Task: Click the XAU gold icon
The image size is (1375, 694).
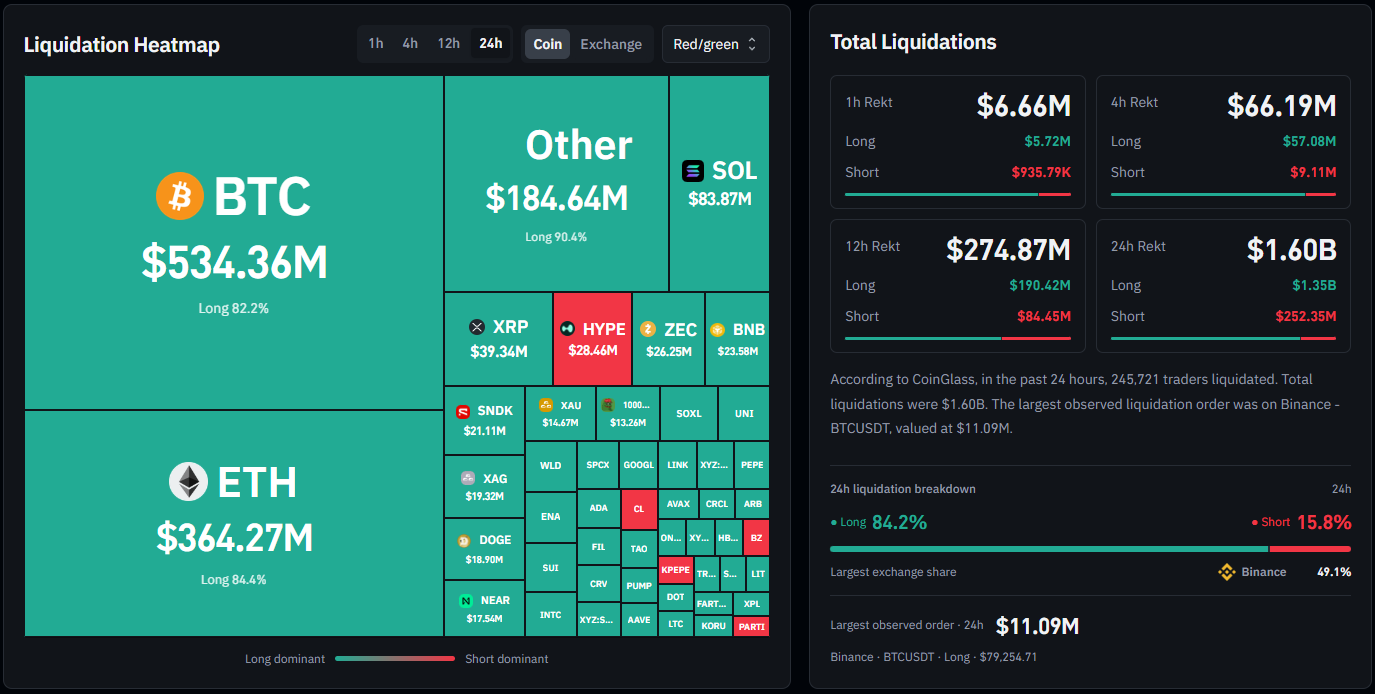Action: pyautogui.click(x=546, y=405)
